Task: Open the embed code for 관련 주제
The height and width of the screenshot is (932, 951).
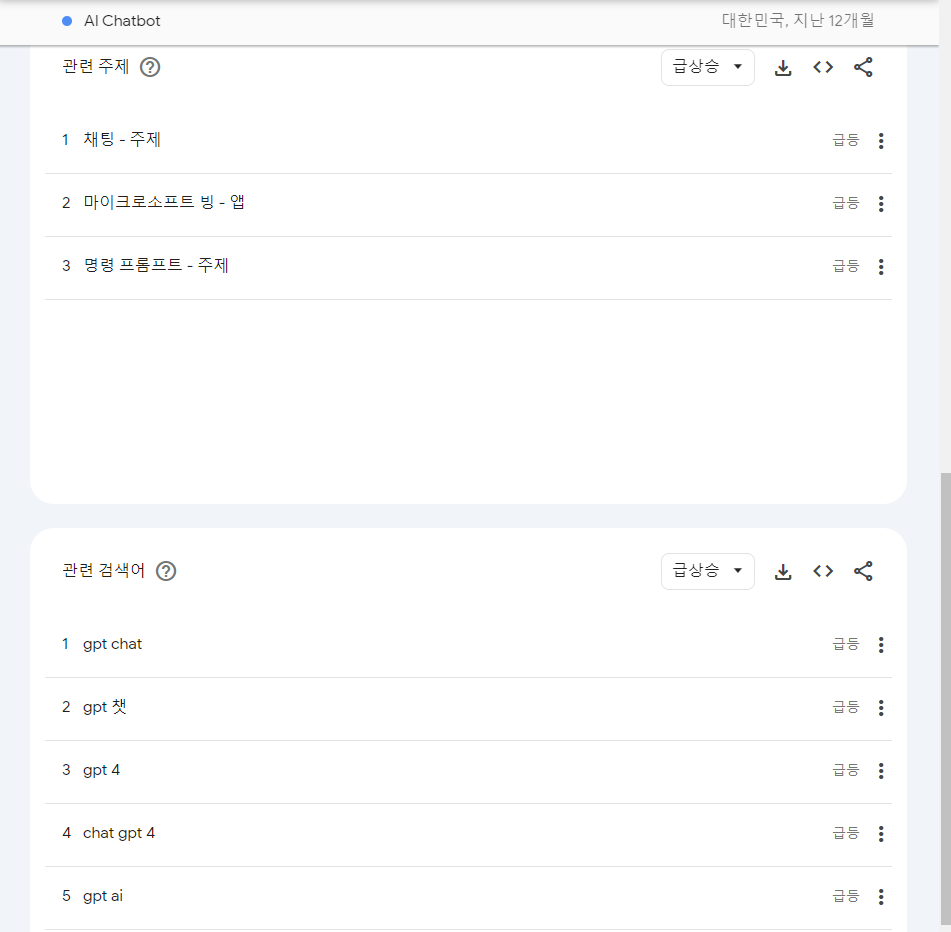Action: 822,67
